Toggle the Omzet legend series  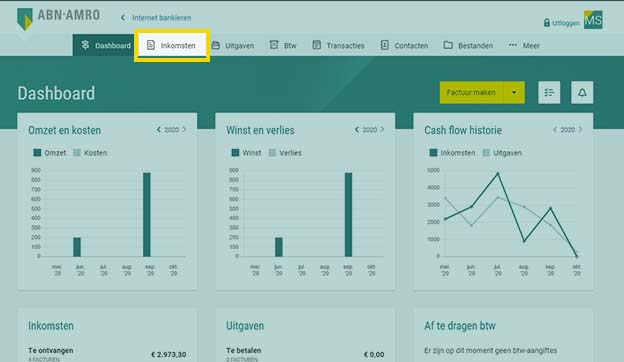coord(50,153)
